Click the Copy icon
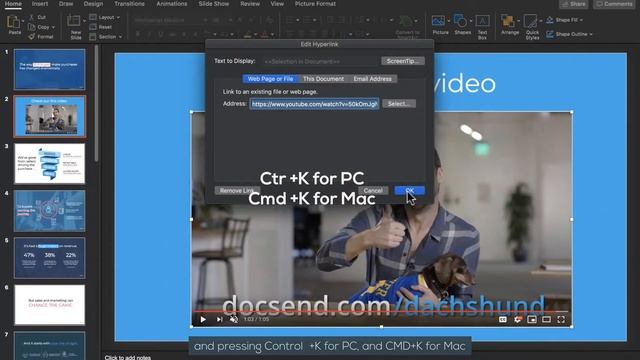The height and width of the screenshot is (360, 640). 31,27
